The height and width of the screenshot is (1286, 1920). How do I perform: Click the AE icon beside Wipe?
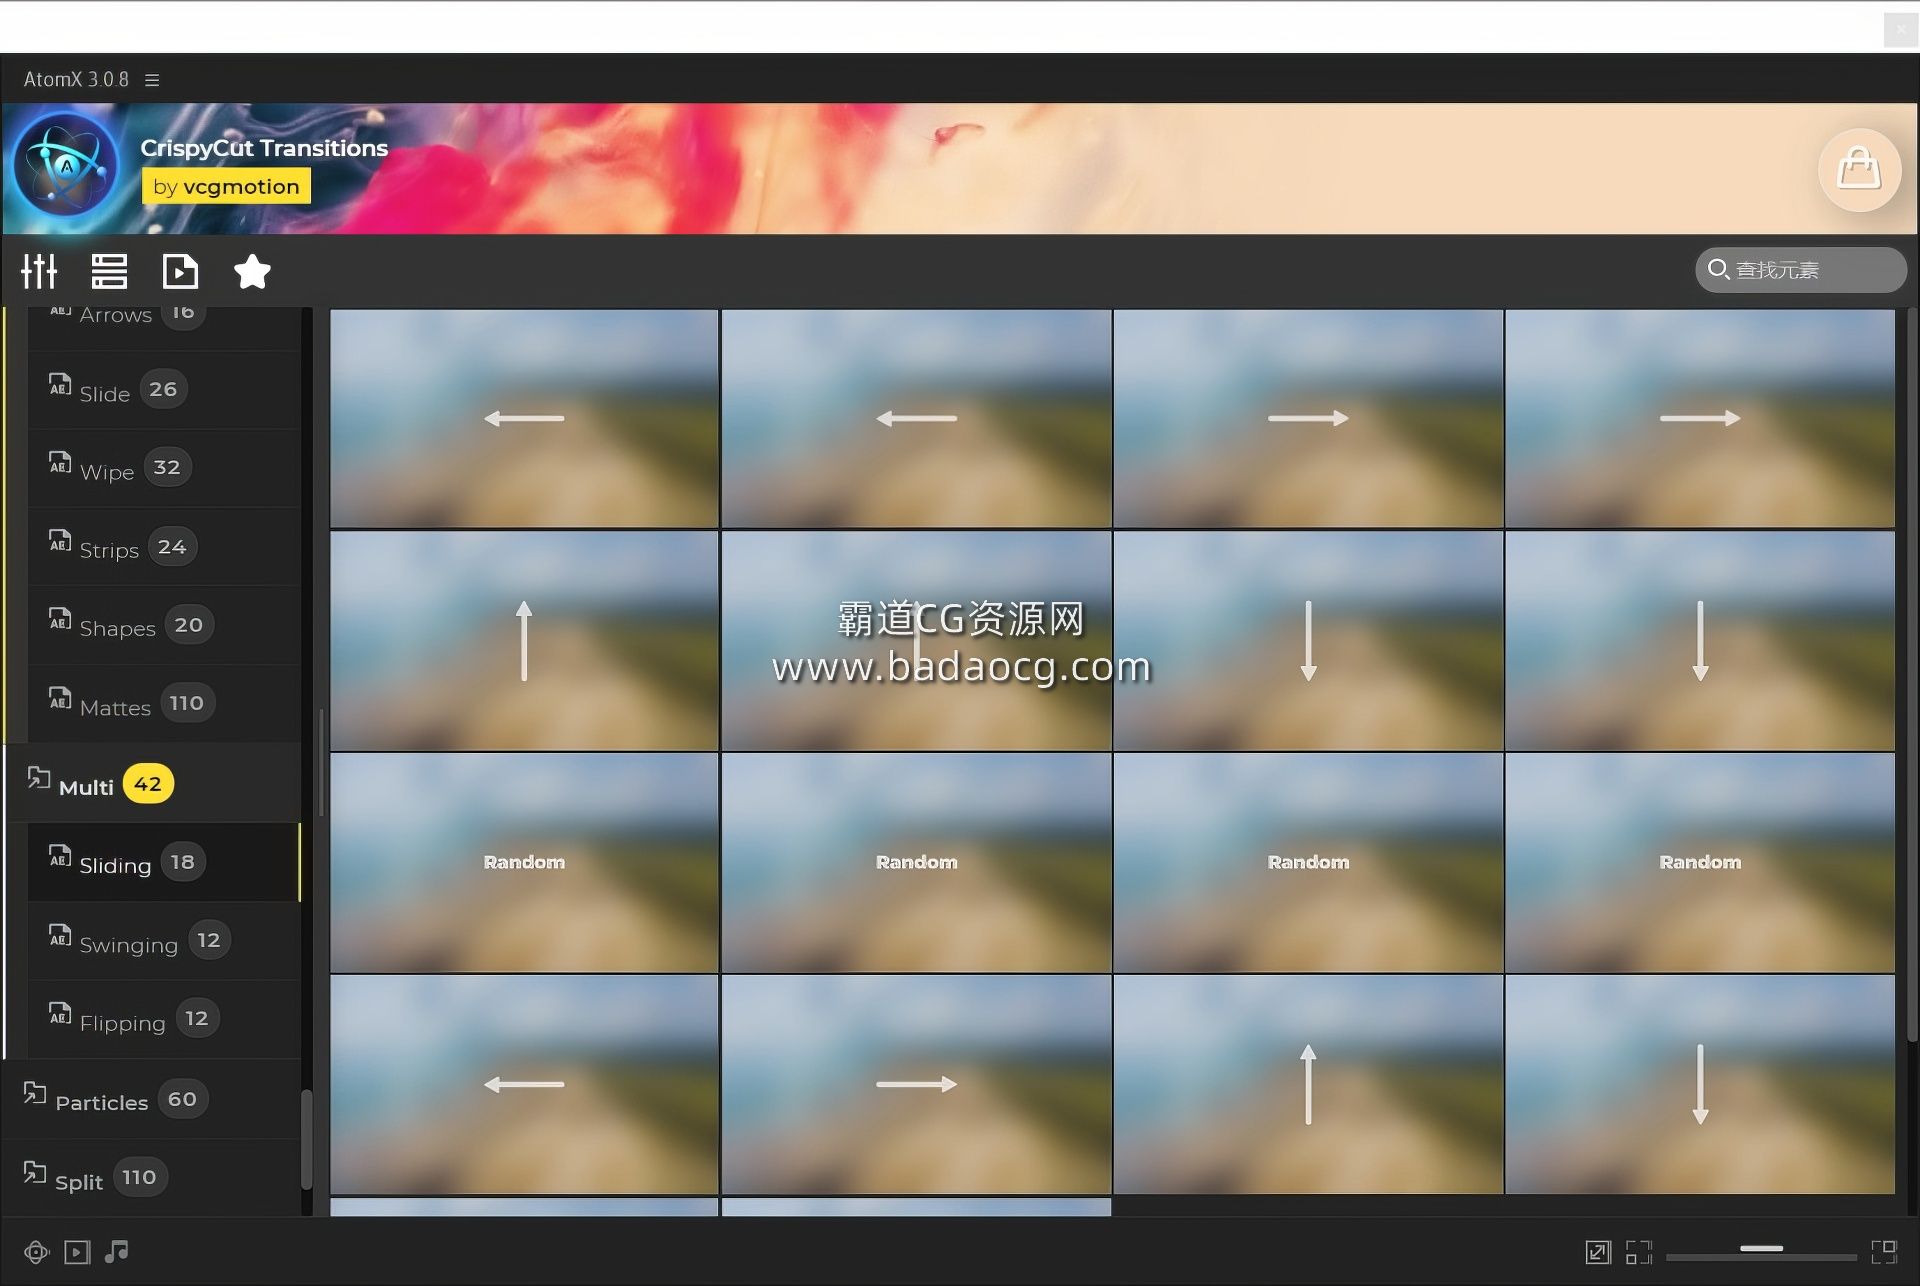(x=60, y=462)
